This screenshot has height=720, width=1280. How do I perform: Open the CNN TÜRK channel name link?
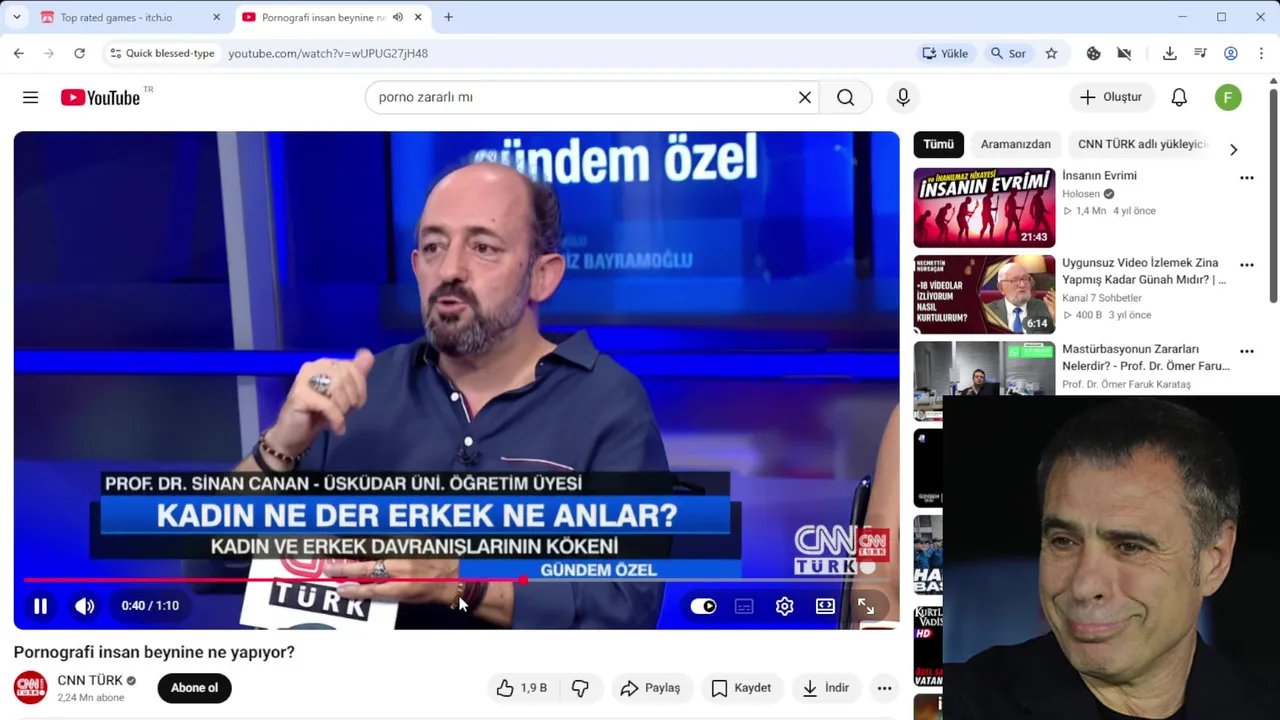coord(90,680)
